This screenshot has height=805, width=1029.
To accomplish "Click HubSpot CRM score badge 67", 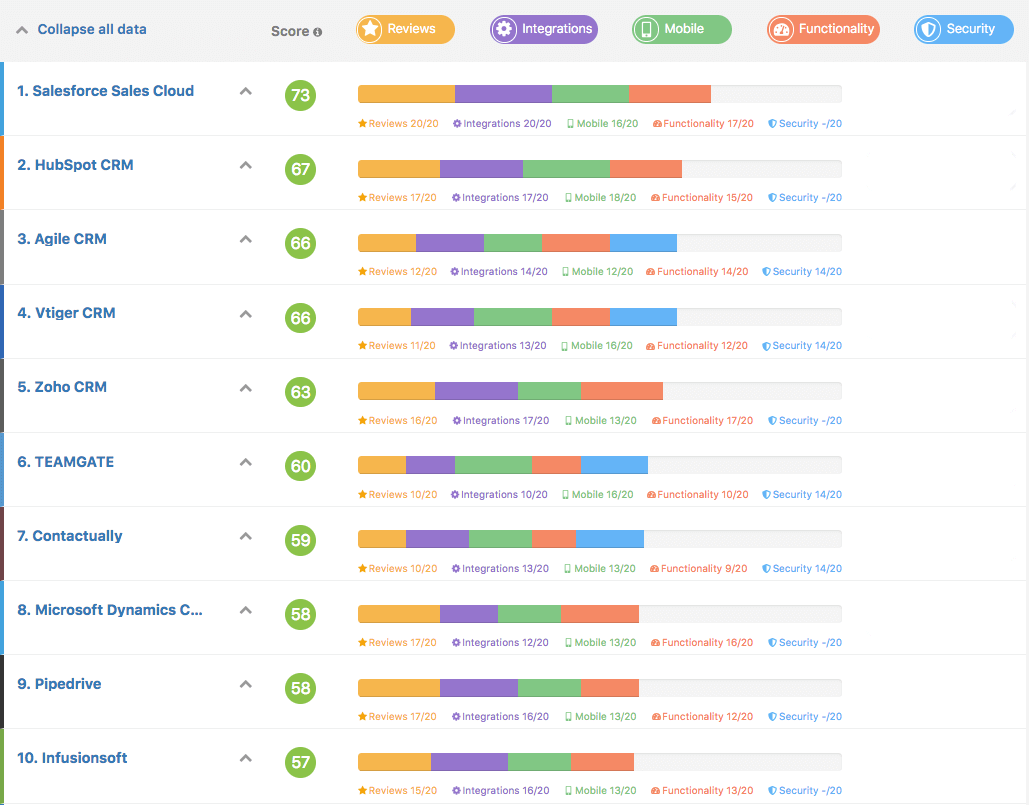I will coord(301,169).
